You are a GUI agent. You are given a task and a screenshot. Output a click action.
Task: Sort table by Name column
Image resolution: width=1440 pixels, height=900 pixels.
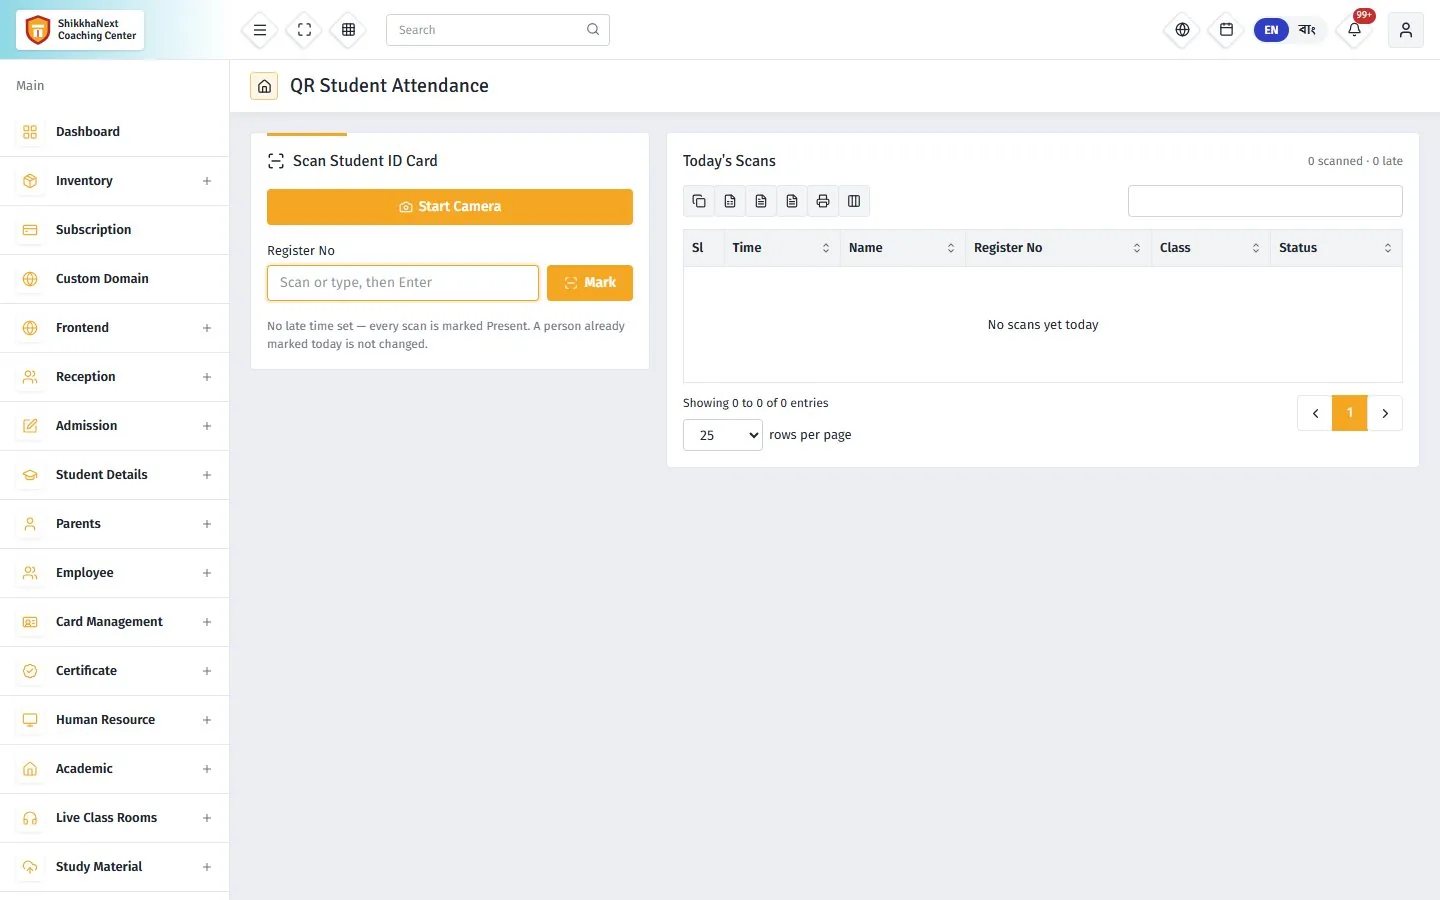[903, 248]
